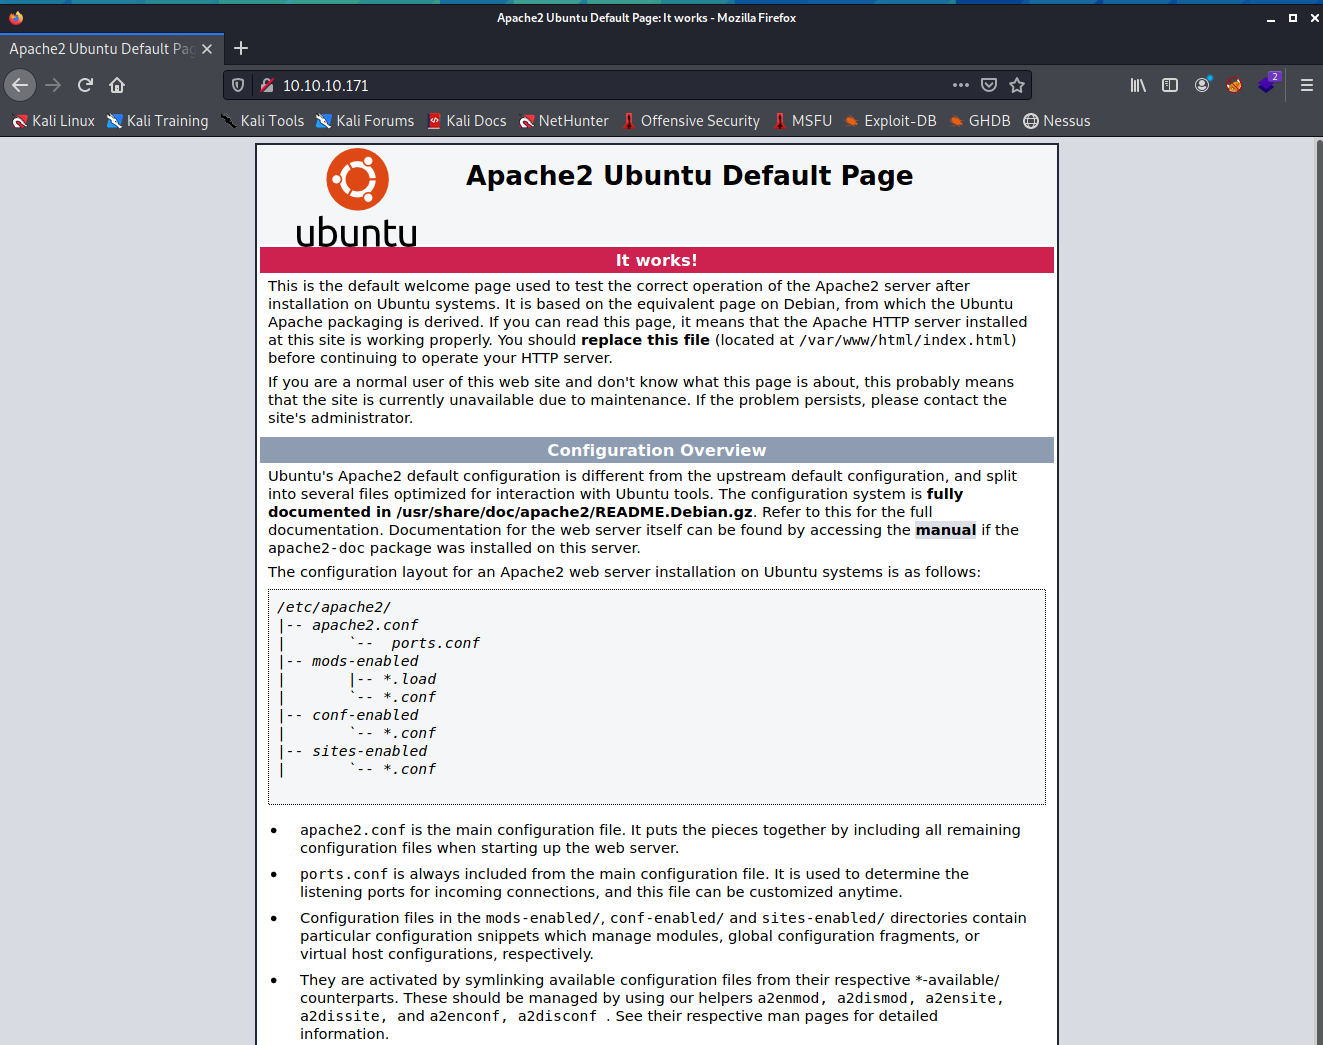Open the Nessus bookmark

[x=1057, y=121]
